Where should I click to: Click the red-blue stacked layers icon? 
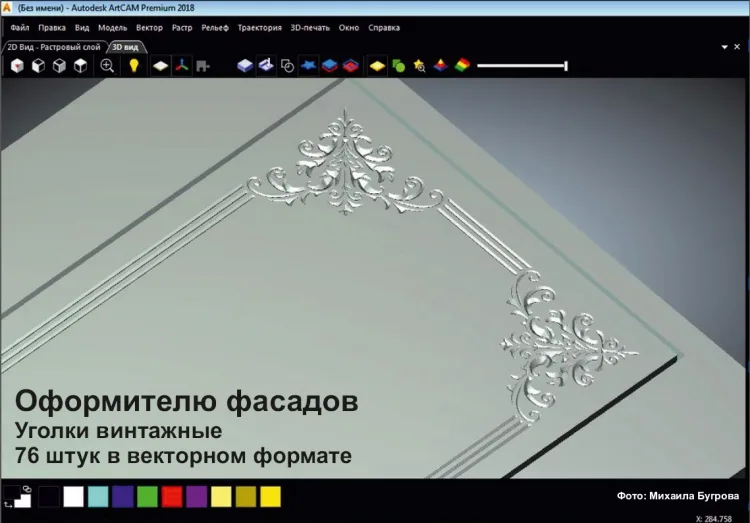pos(351,66)
